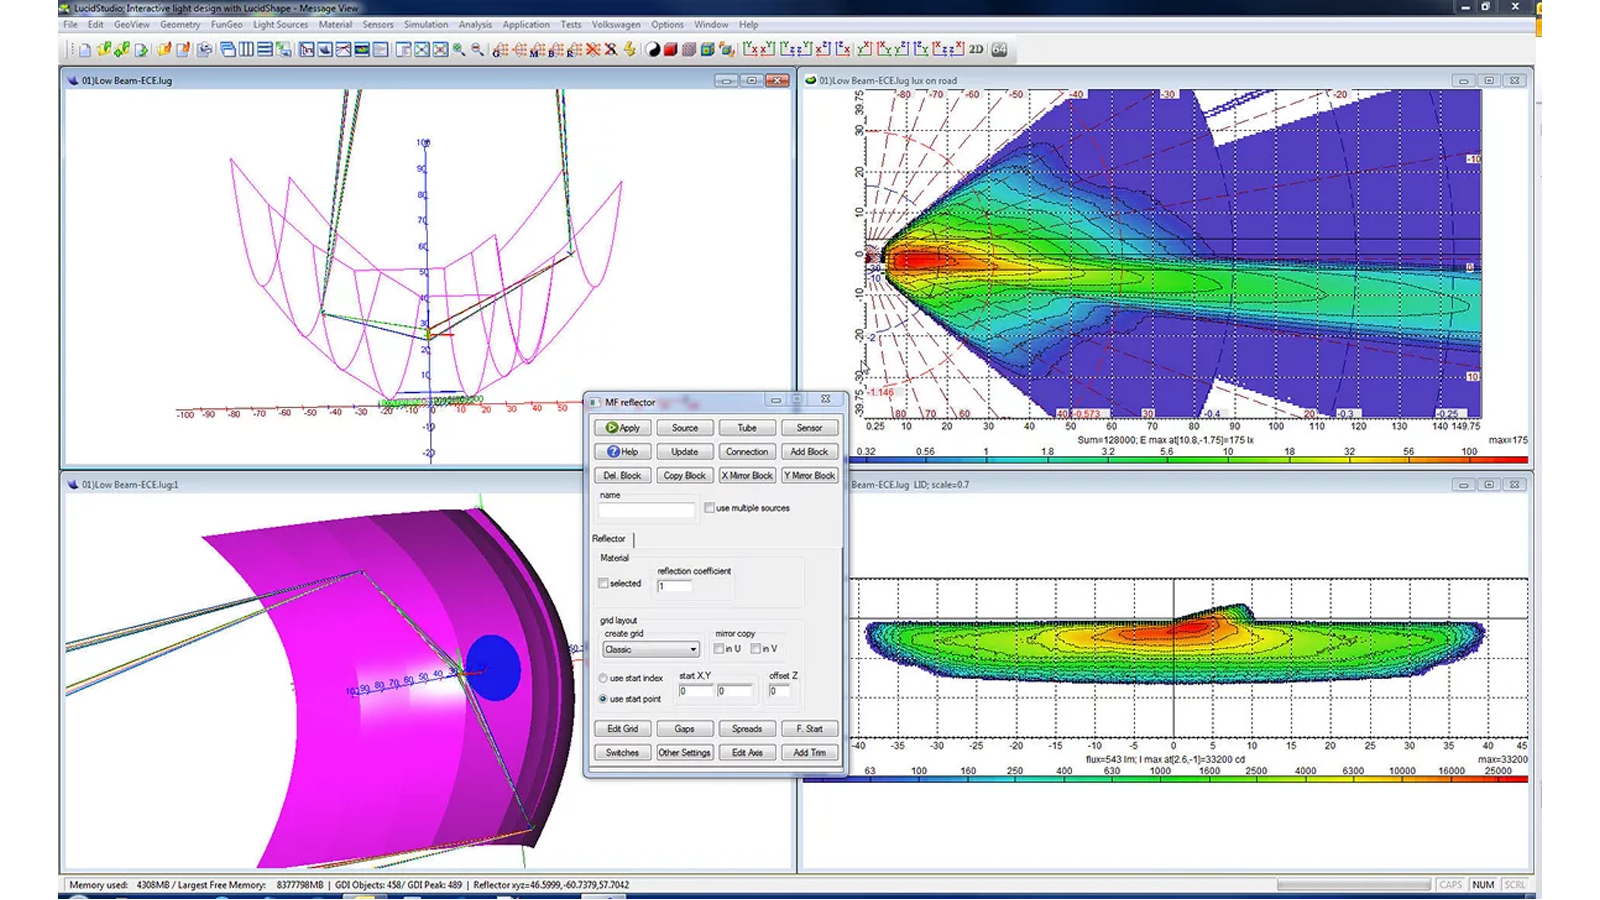
Task: Click the grid icon labeled M
Action: point(538,49)
